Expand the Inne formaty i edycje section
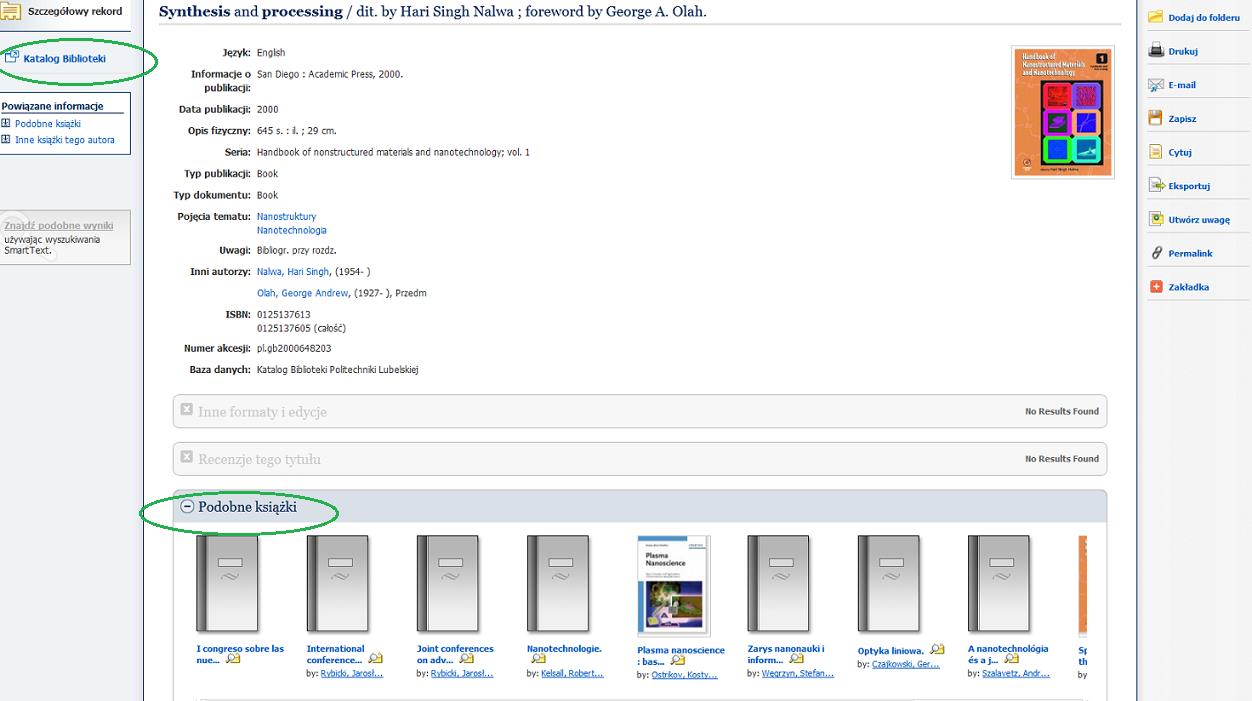The image size is (1252, 701). click(186, 410)
